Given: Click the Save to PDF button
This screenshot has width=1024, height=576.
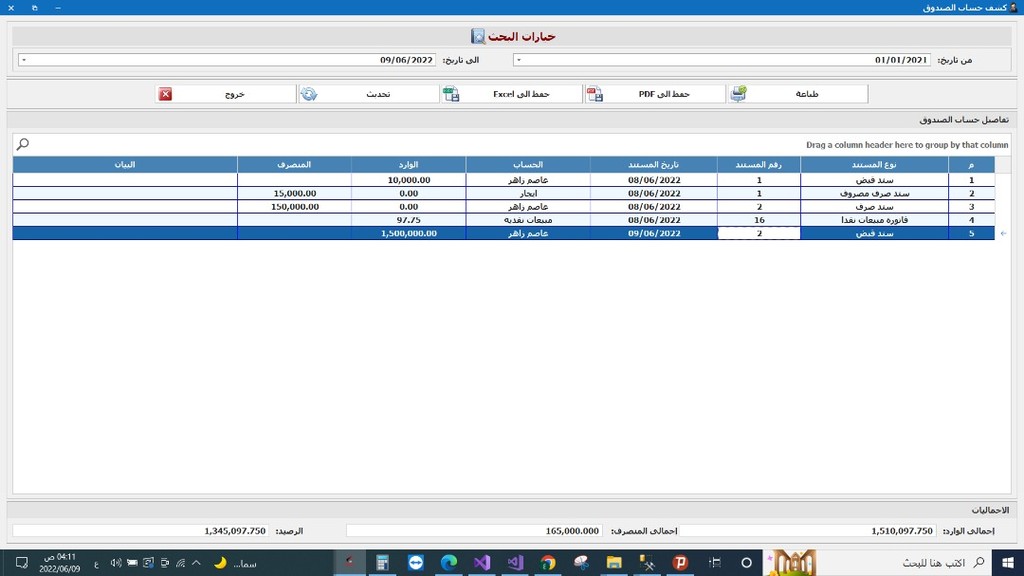Looking at the screenshot, I should click(654, 94).
